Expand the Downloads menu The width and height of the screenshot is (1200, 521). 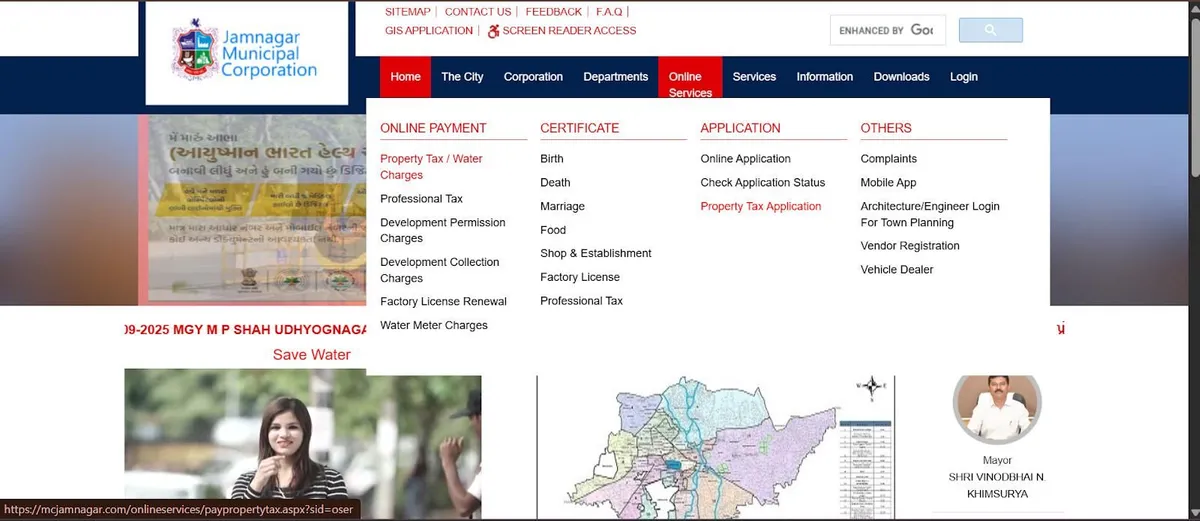click(x=901, y=77)
